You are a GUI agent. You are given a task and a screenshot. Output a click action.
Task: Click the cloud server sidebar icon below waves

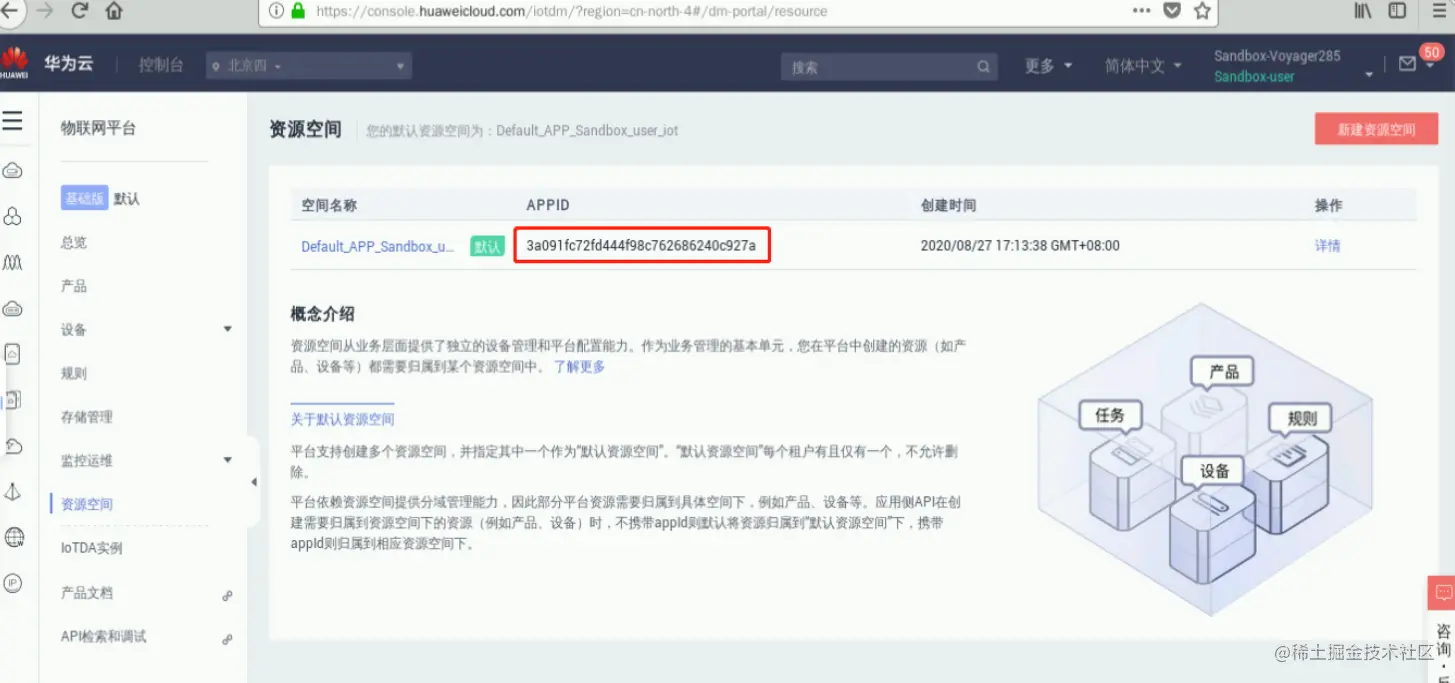coord(13,309)
